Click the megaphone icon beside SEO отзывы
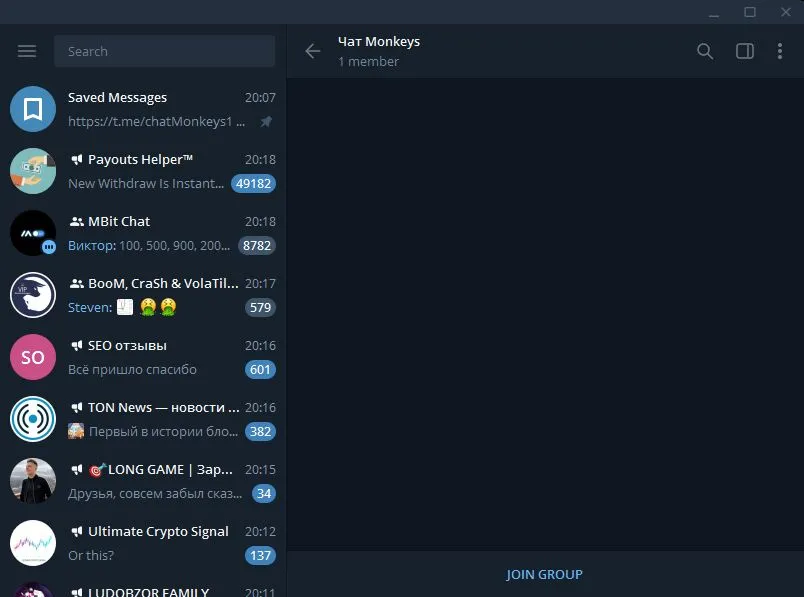The image size is (804, 597). point(76,346)
